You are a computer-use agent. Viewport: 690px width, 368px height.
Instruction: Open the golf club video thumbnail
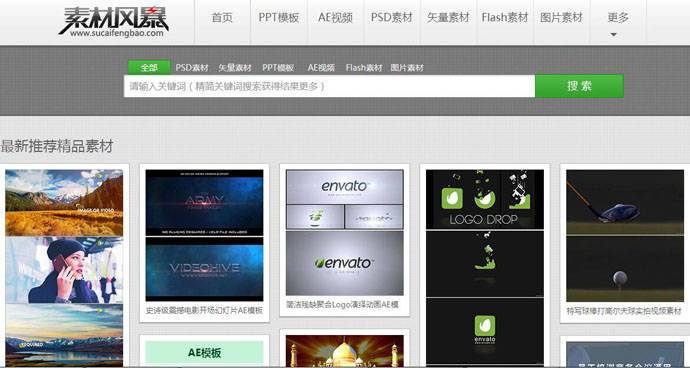[x=625, y=236]
